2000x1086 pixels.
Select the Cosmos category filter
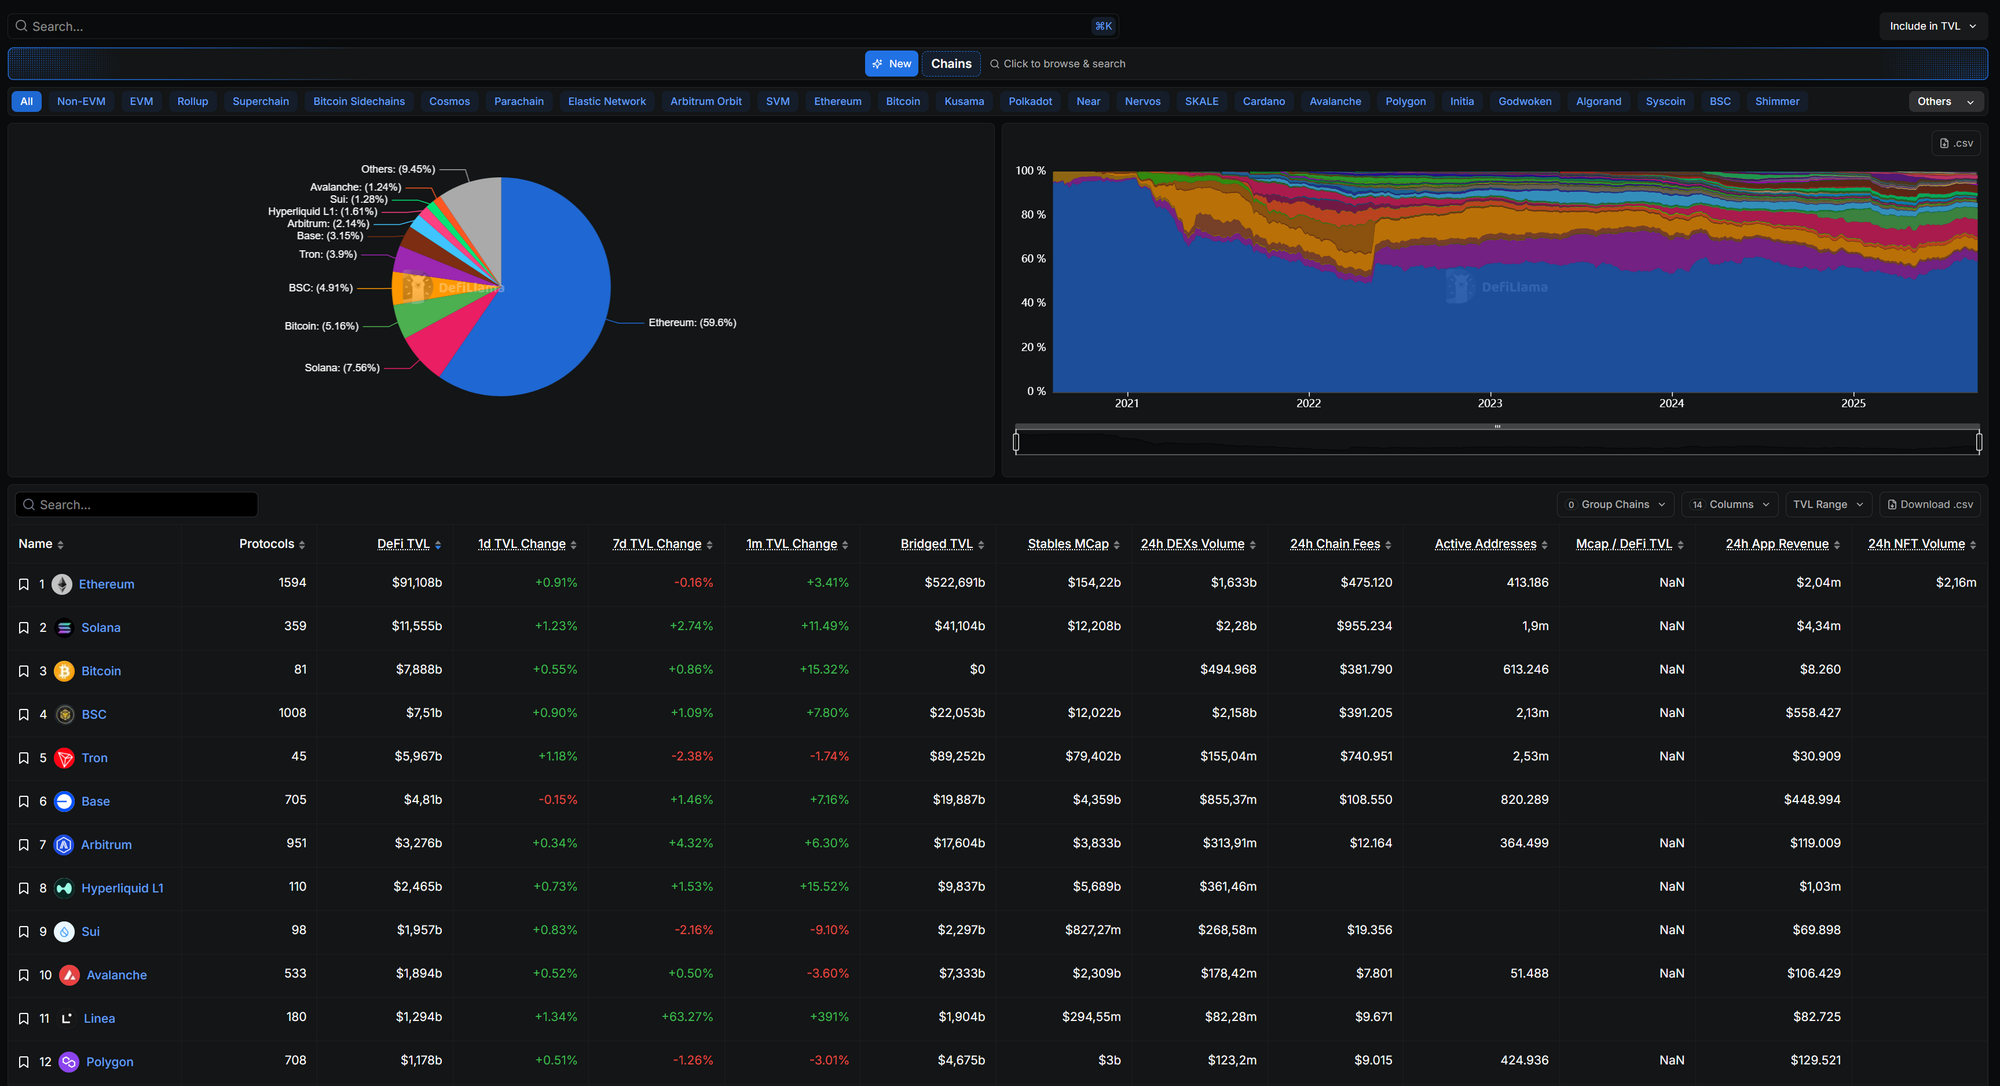pos(449,101)
